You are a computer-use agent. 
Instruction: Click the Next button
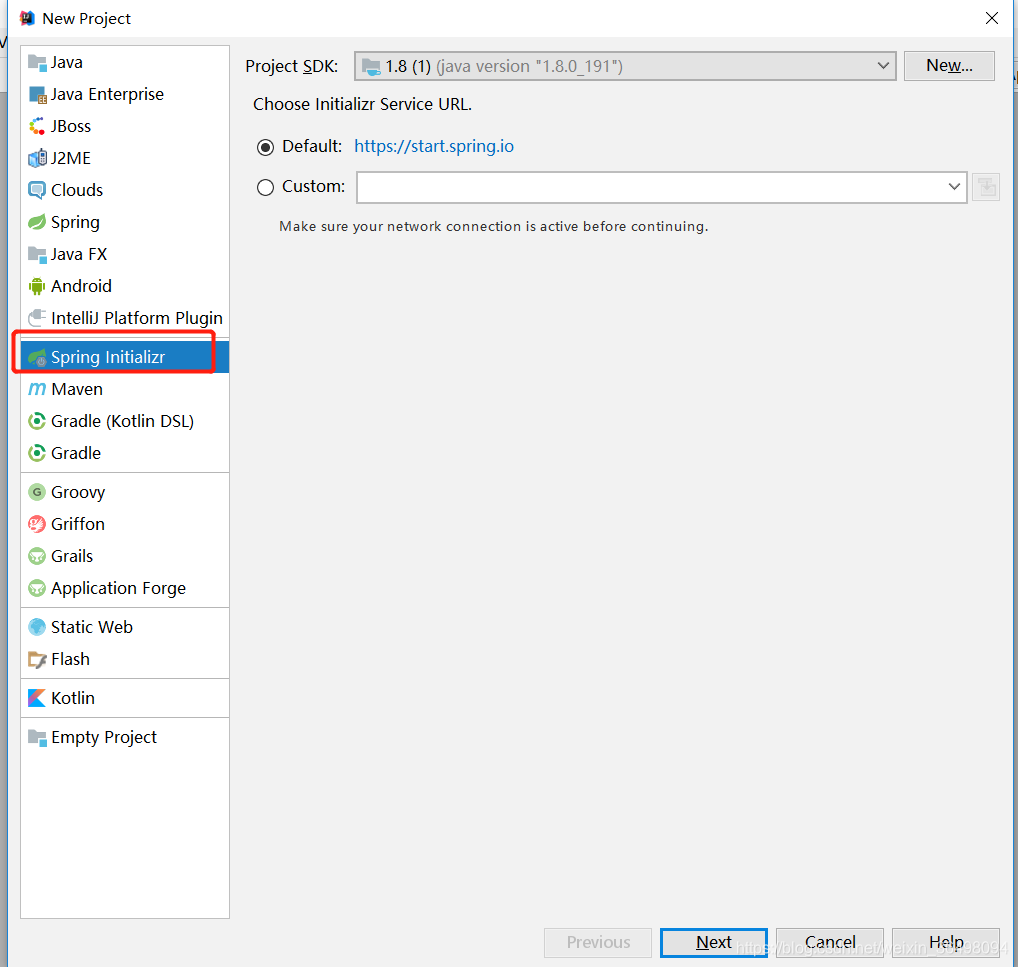pos(714,942)
